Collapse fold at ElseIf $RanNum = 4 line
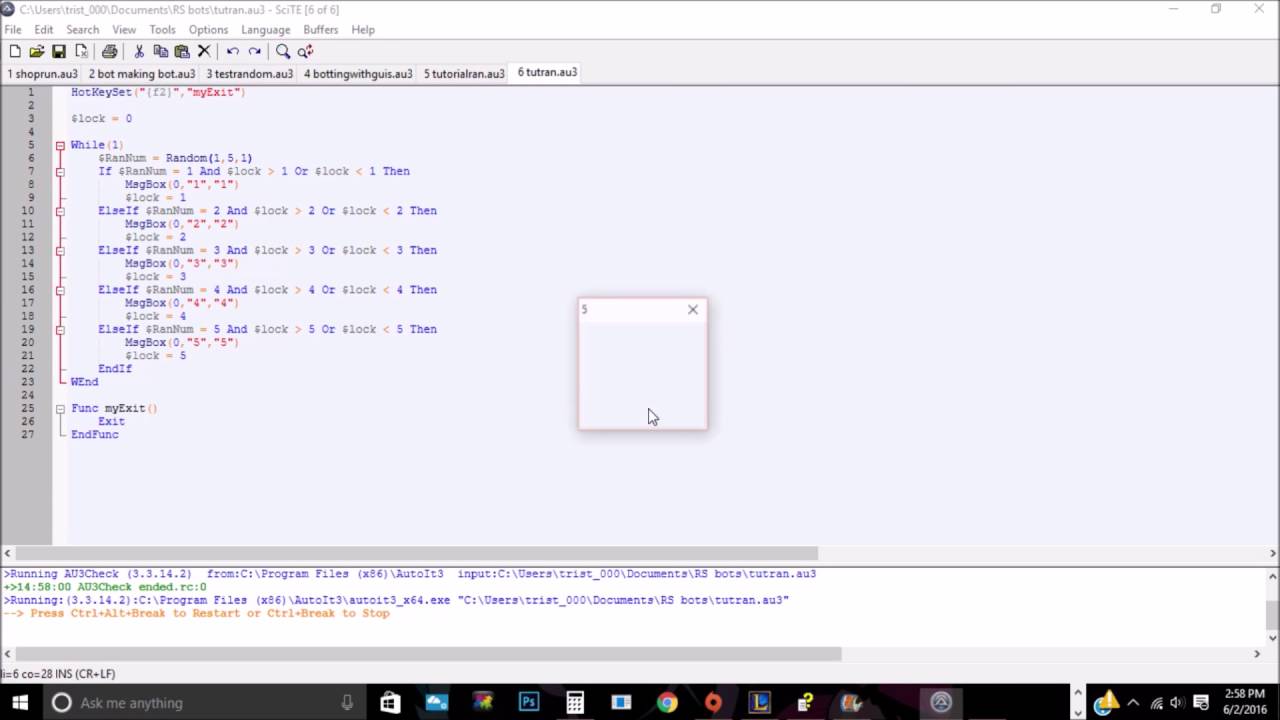1280x720 pixels. click(60, 290)
